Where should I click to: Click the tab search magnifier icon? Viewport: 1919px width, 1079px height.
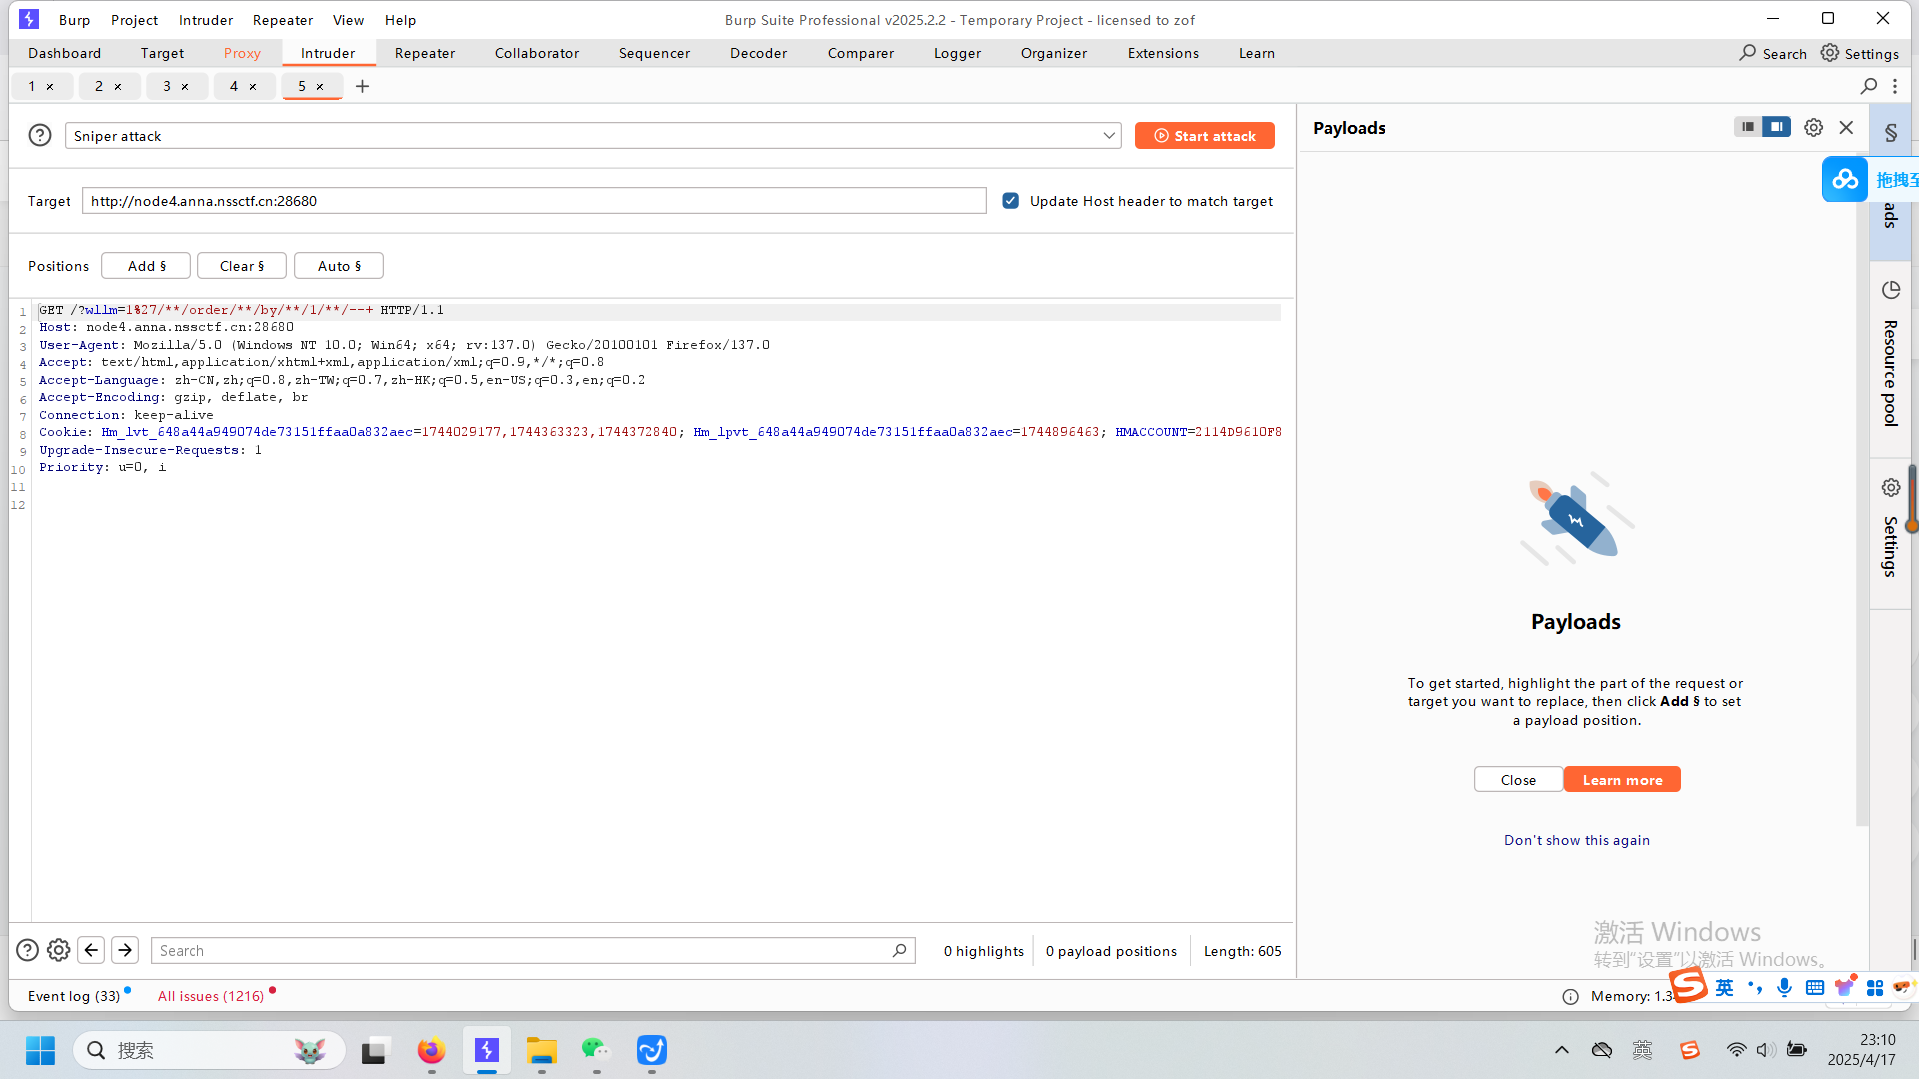coord(1868,86)
